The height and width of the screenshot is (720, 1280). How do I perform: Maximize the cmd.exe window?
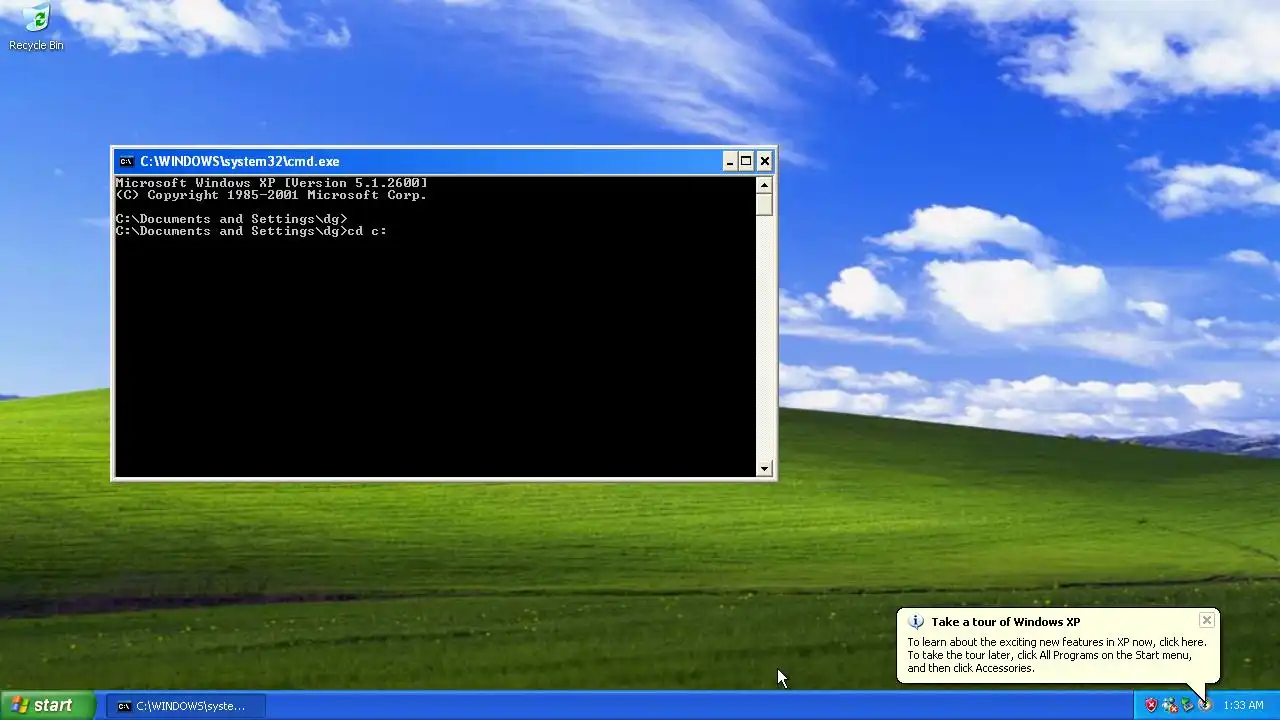point(746,161)
